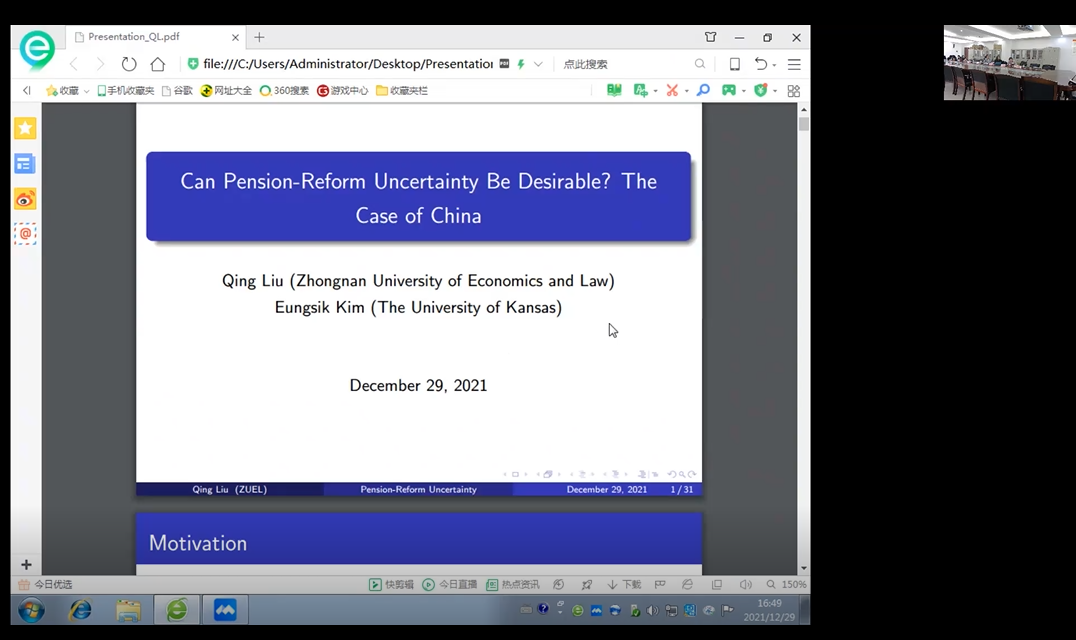Open the sidebar news feed icon
Image resolution: width=1076 pixels, height=640 pixels.
click(25, 164)
